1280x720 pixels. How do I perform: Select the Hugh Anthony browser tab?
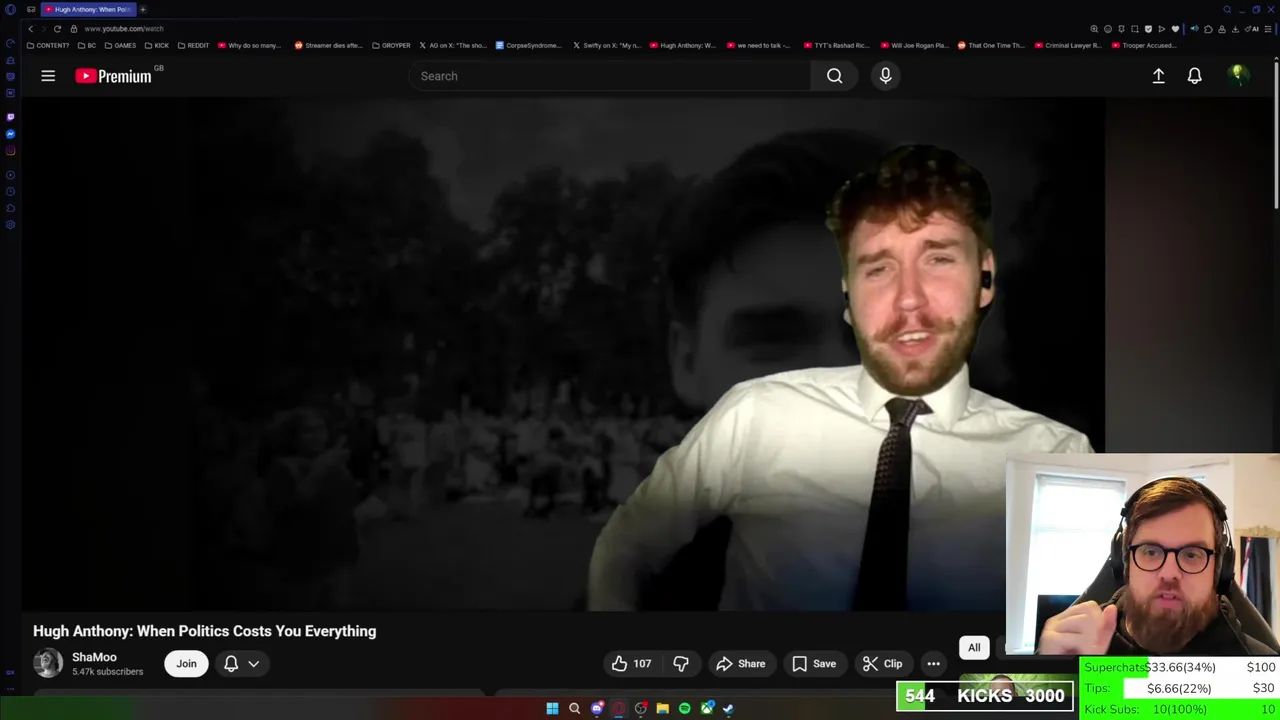pos(88,9)
